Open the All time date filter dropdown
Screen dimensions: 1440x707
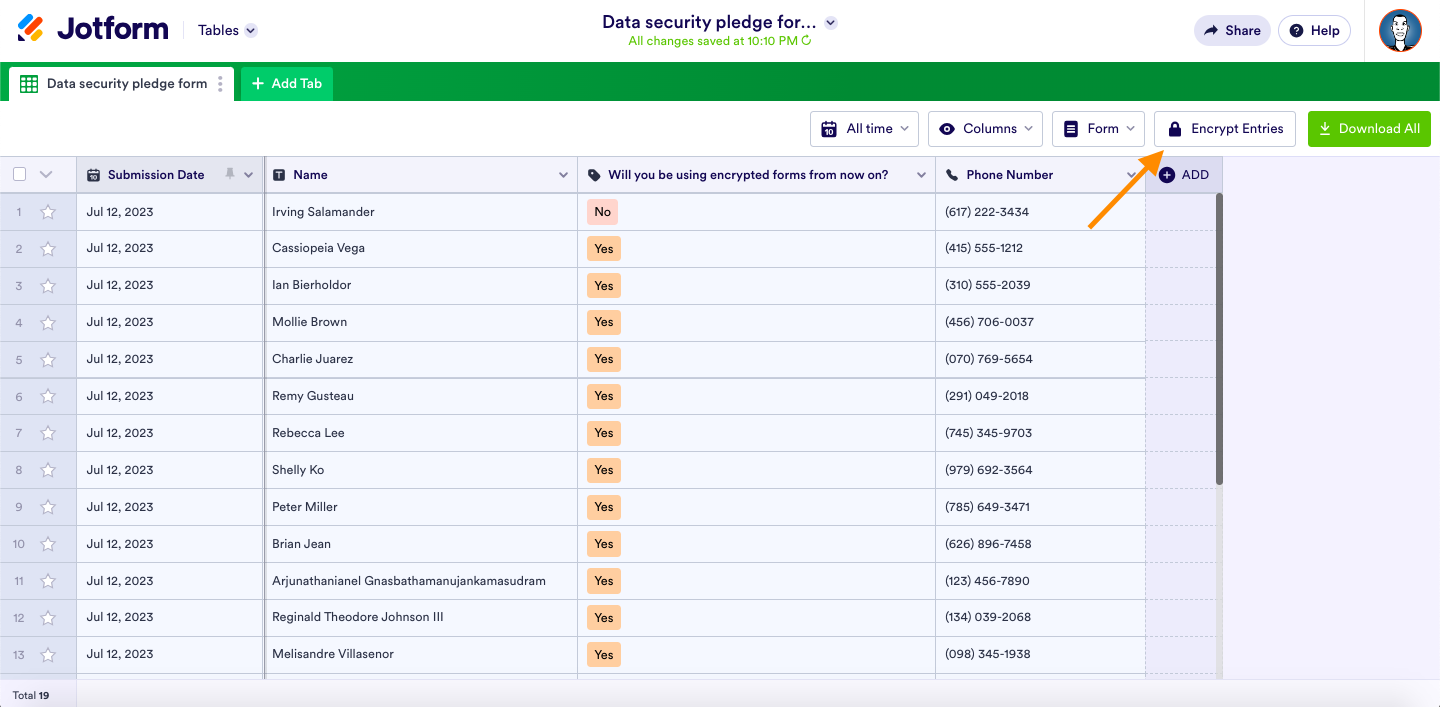click(x=865, y=129)
